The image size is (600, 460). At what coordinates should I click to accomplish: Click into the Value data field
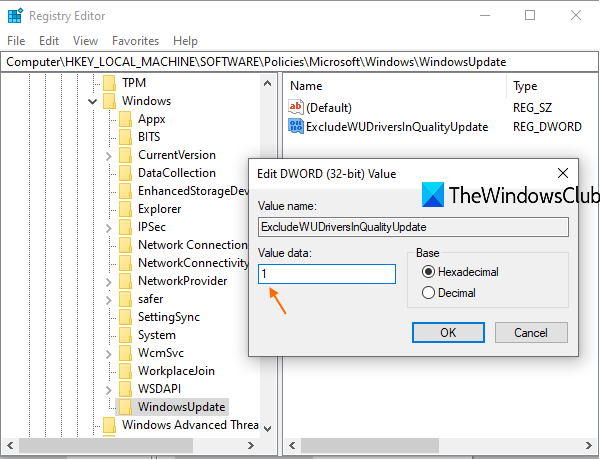[327, 274]
